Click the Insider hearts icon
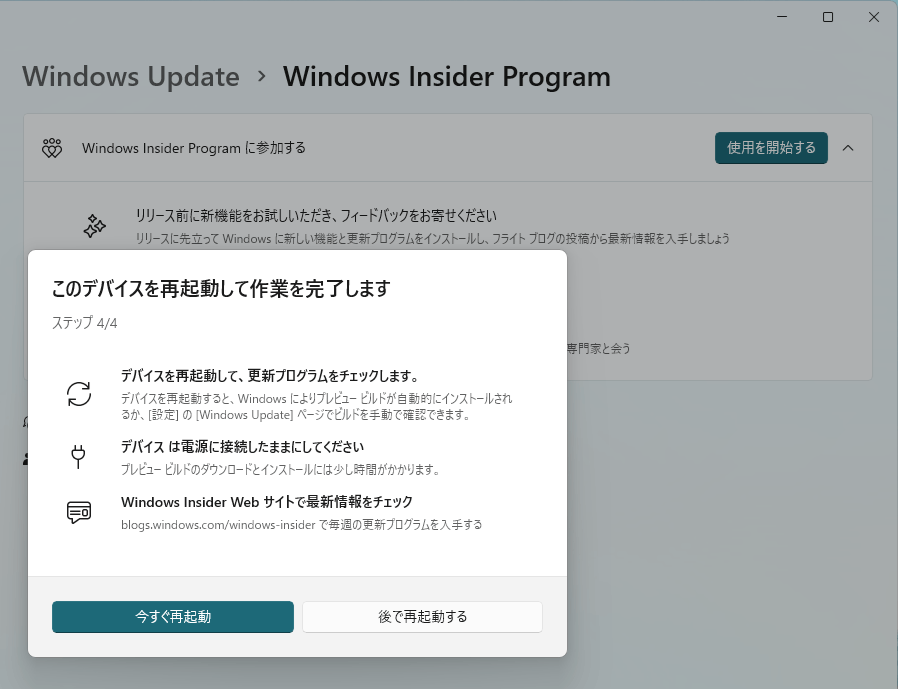Image resolution: width=898 pixels, height=689 pixels. (52, 148)
